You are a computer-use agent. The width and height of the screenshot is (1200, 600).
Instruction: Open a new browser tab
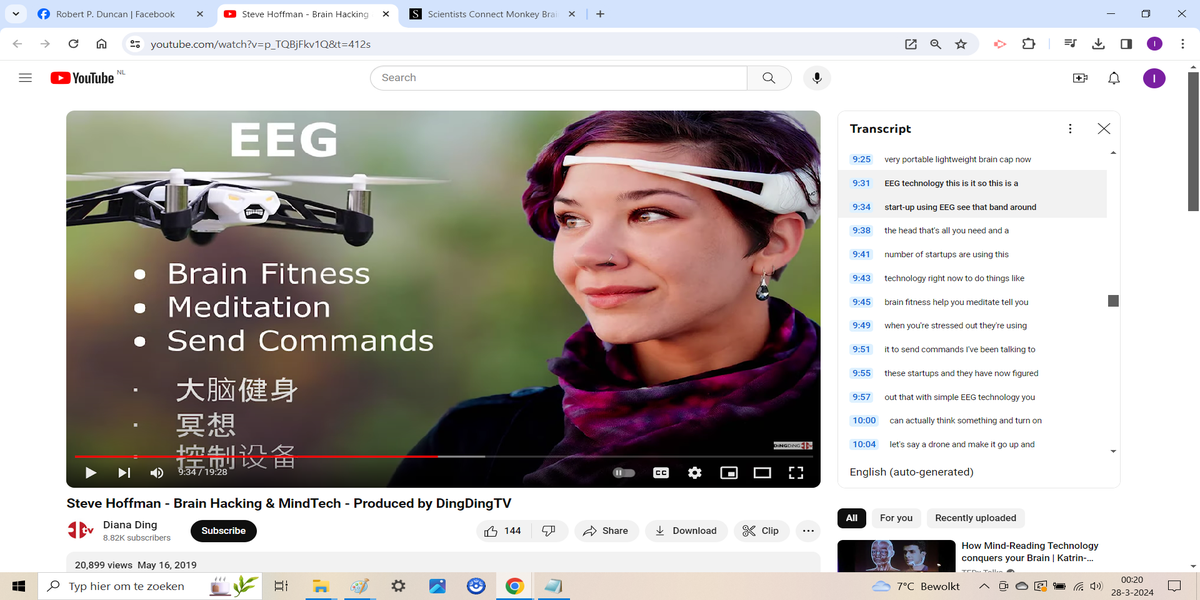600,14
